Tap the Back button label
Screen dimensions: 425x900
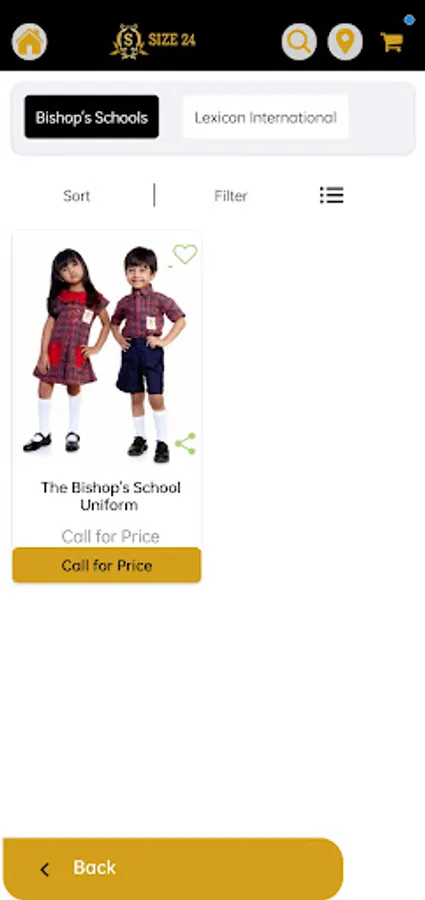point(95,867)
